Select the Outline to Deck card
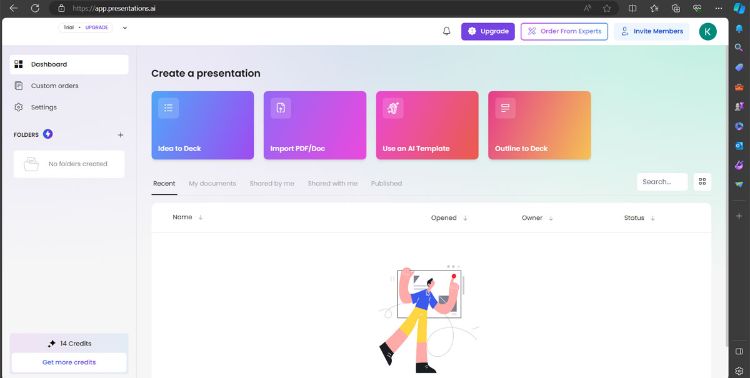Image resolution: width=750 pixels, height=378 pixels. coord(540,125)
